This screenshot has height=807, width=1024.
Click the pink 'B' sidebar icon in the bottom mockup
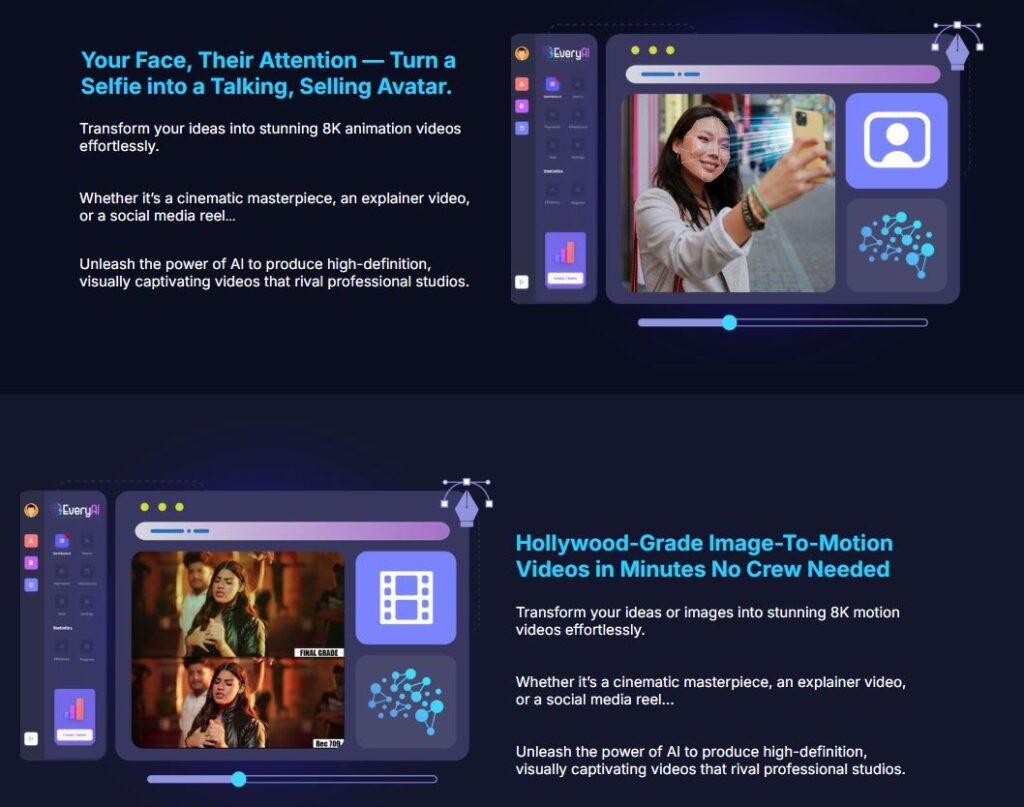tap(31, 563)
